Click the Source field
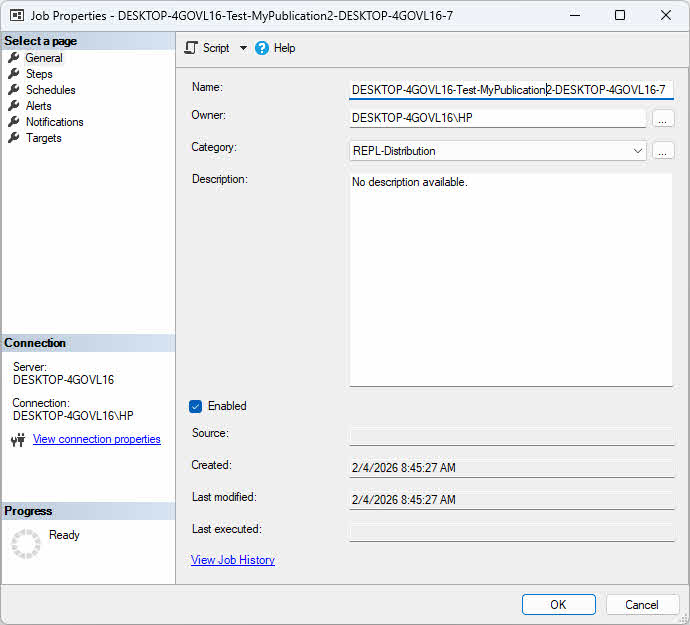Screen dimensions: 690x625 pyautogui.click(x=511, y=436)
